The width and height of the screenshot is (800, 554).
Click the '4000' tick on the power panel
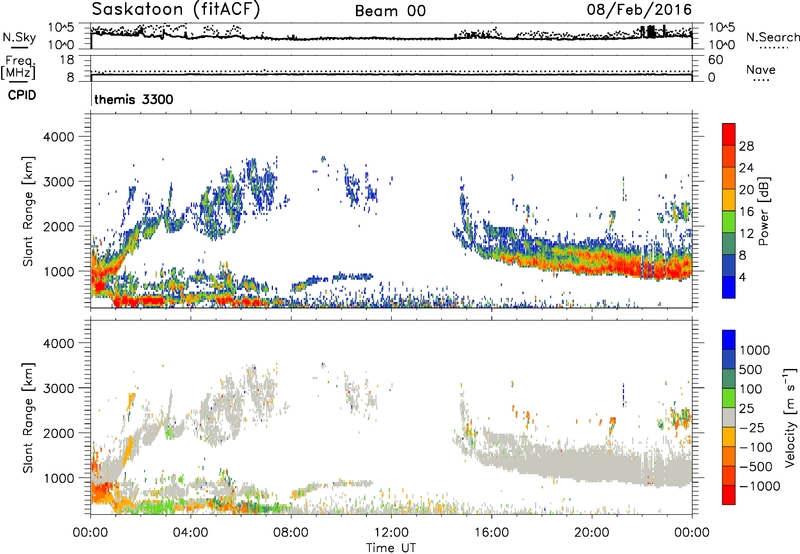coord(58,137)
